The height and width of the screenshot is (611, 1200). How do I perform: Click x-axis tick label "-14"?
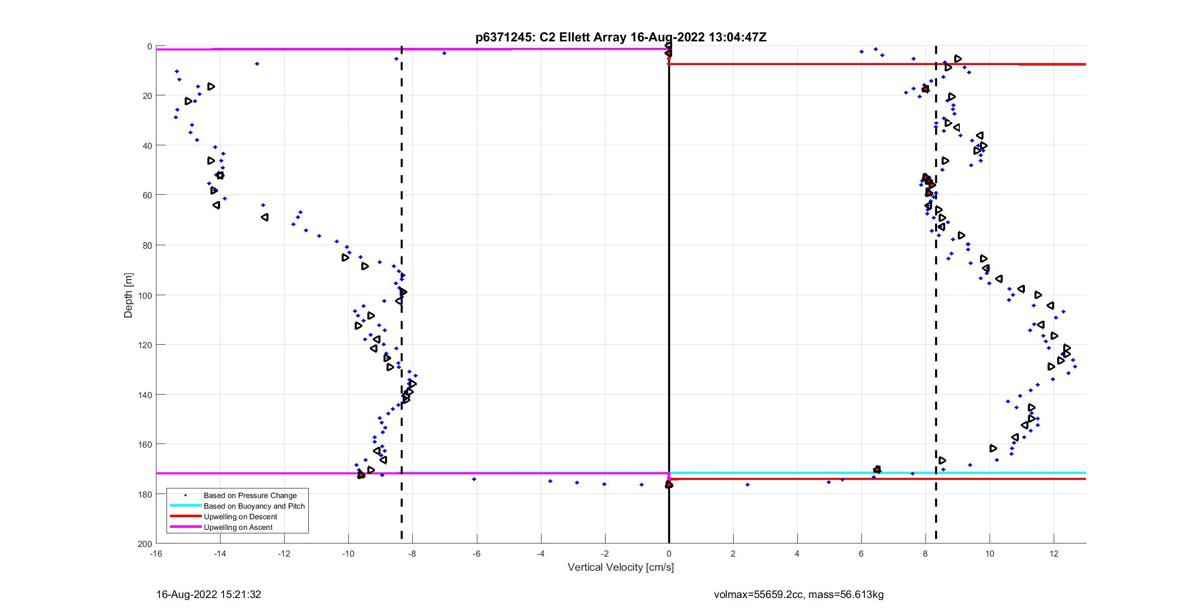click(219, 553)
